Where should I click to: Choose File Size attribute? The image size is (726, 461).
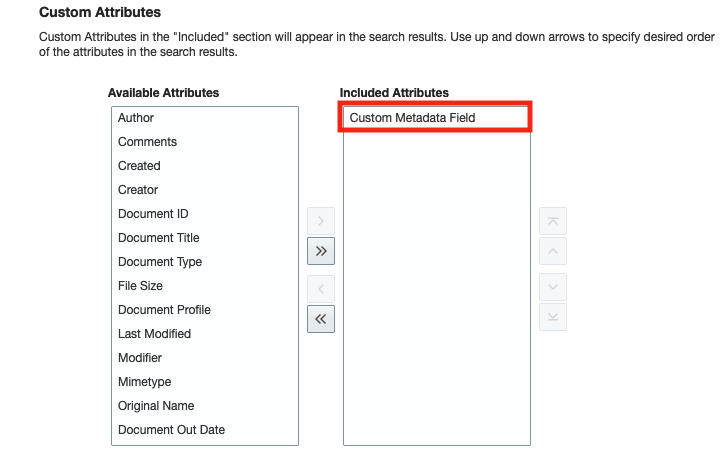(x=205, y=286)
